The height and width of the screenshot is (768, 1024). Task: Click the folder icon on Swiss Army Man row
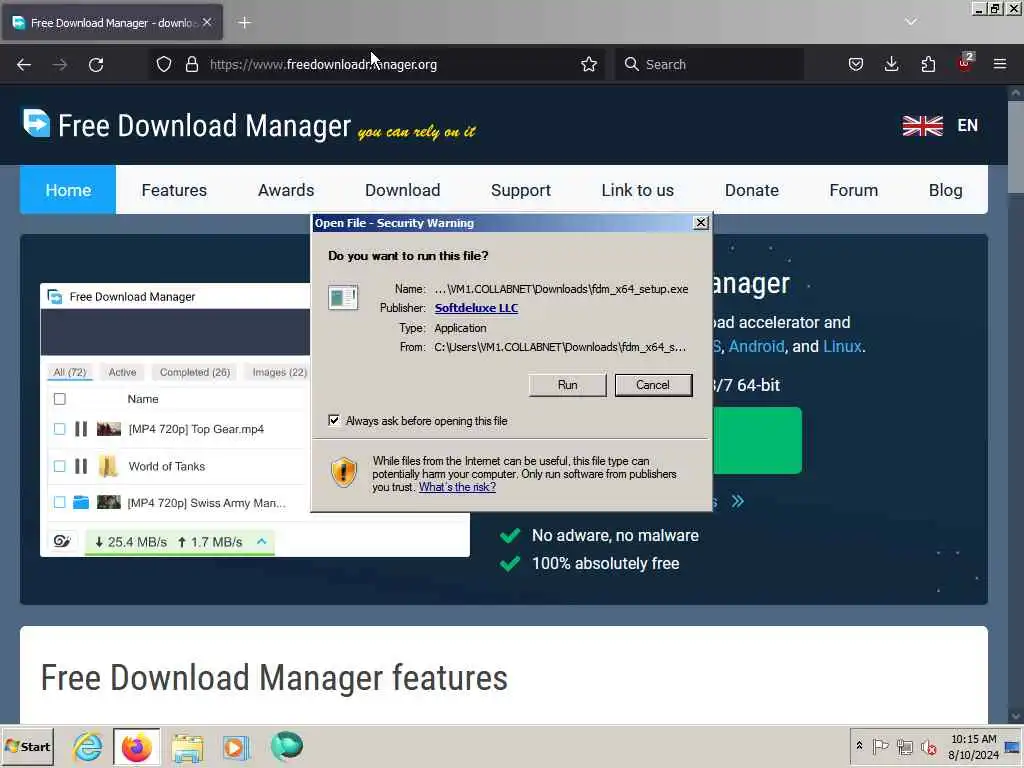81,502
